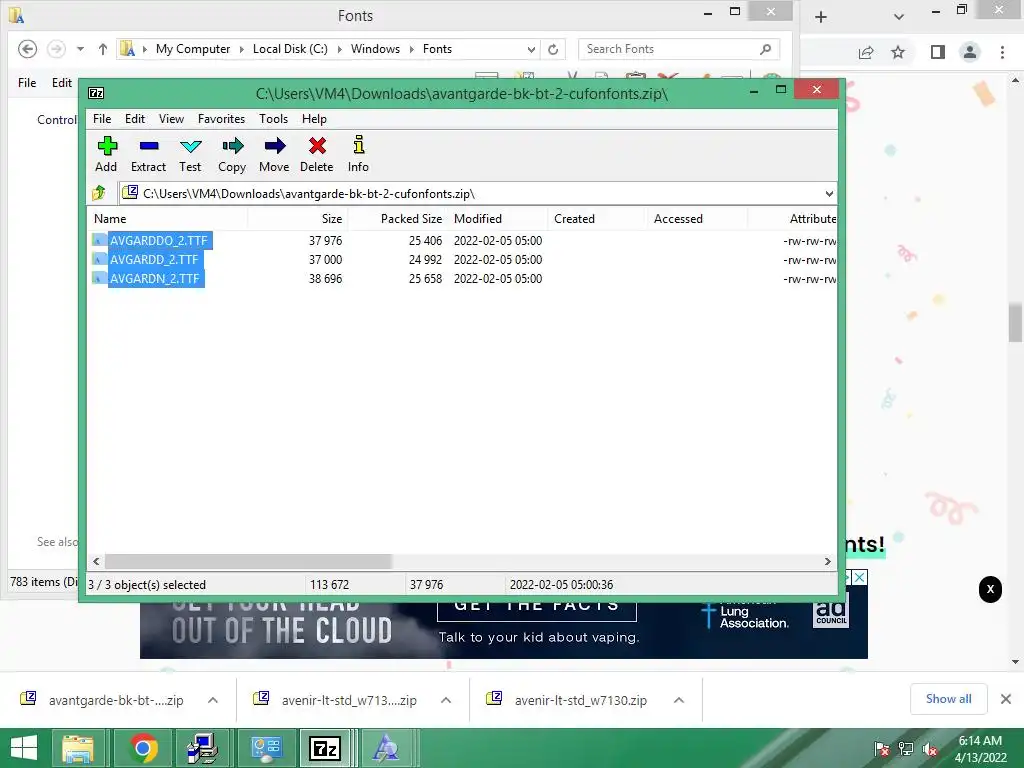Click the left arrow of horizontal scrollbar
The width and height of the screenshot is (1024, 768).
pos(96,561)
